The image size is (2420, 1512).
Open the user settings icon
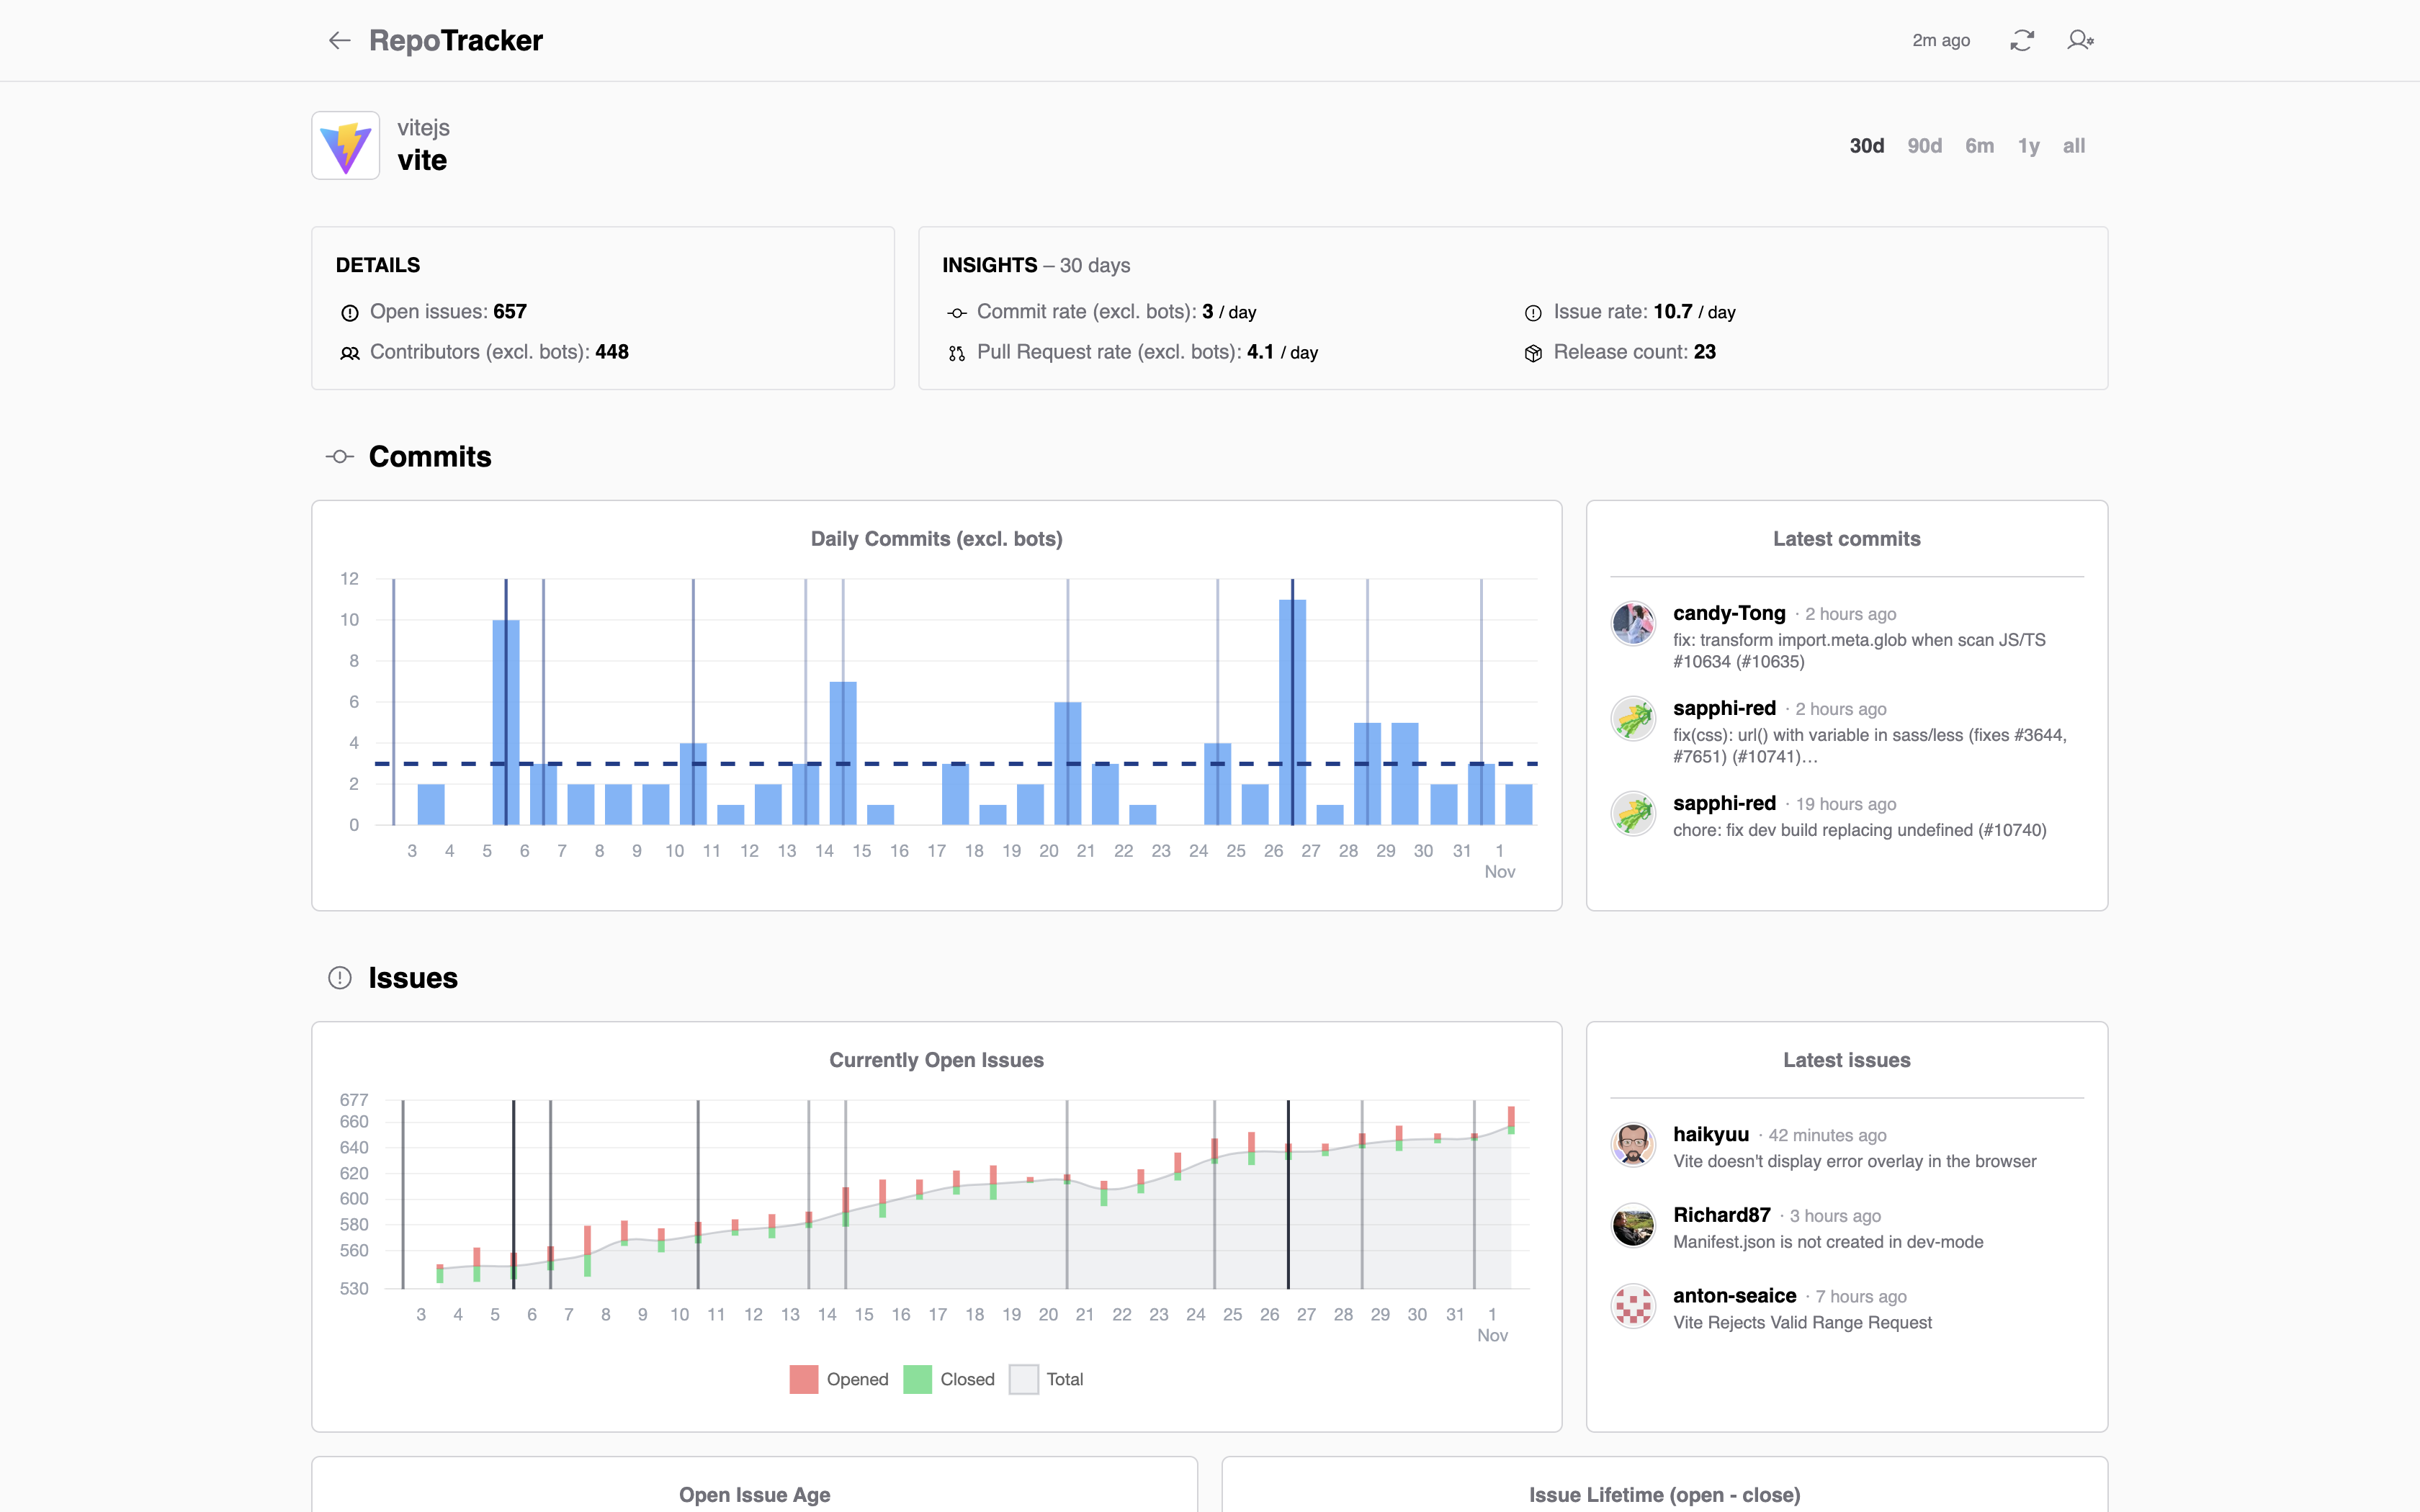tap(2080, 40)
